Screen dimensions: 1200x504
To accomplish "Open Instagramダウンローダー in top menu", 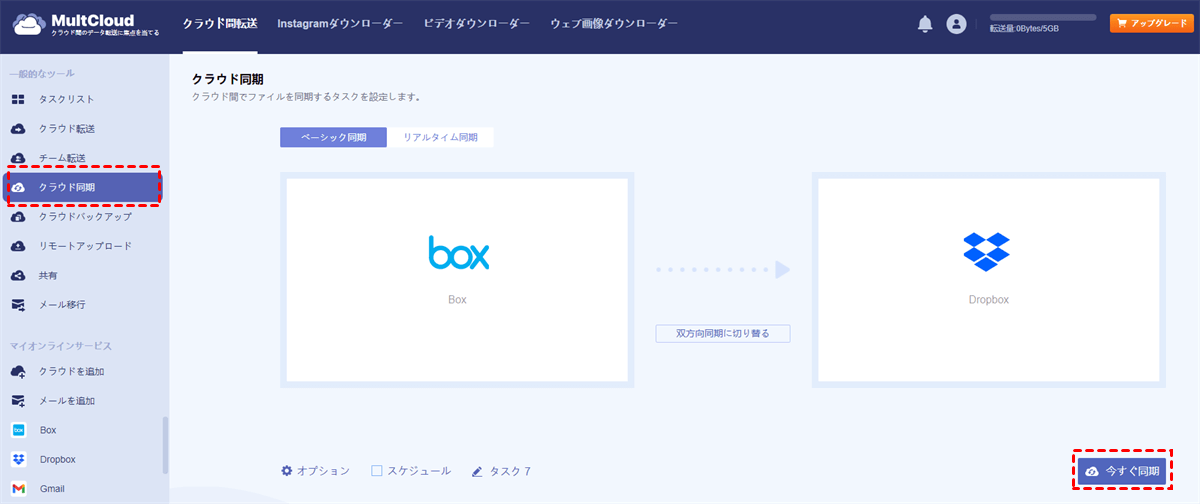I will [340, 23].
